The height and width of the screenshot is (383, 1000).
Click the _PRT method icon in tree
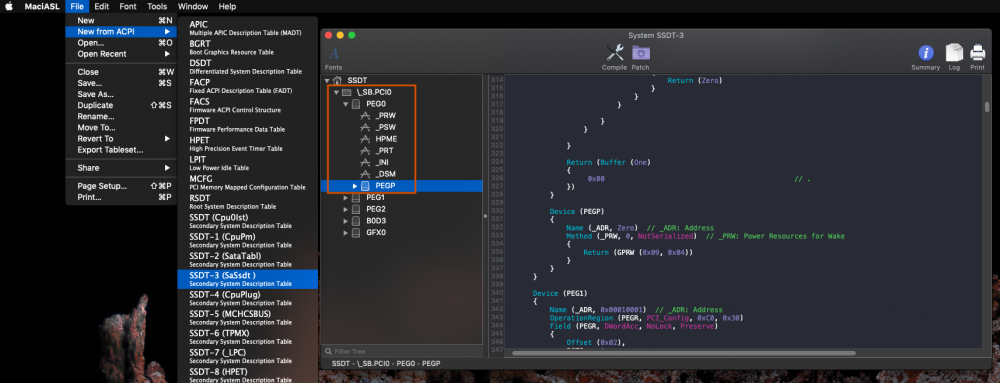click(365, 151)
